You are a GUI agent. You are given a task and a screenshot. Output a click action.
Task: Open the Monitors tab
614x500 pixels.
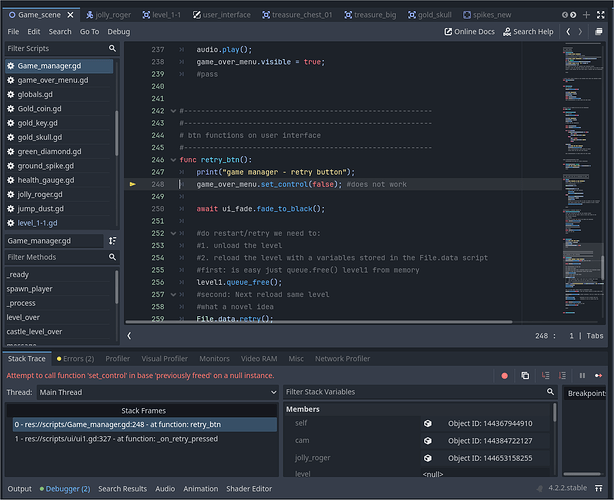[x=214, y=359]
